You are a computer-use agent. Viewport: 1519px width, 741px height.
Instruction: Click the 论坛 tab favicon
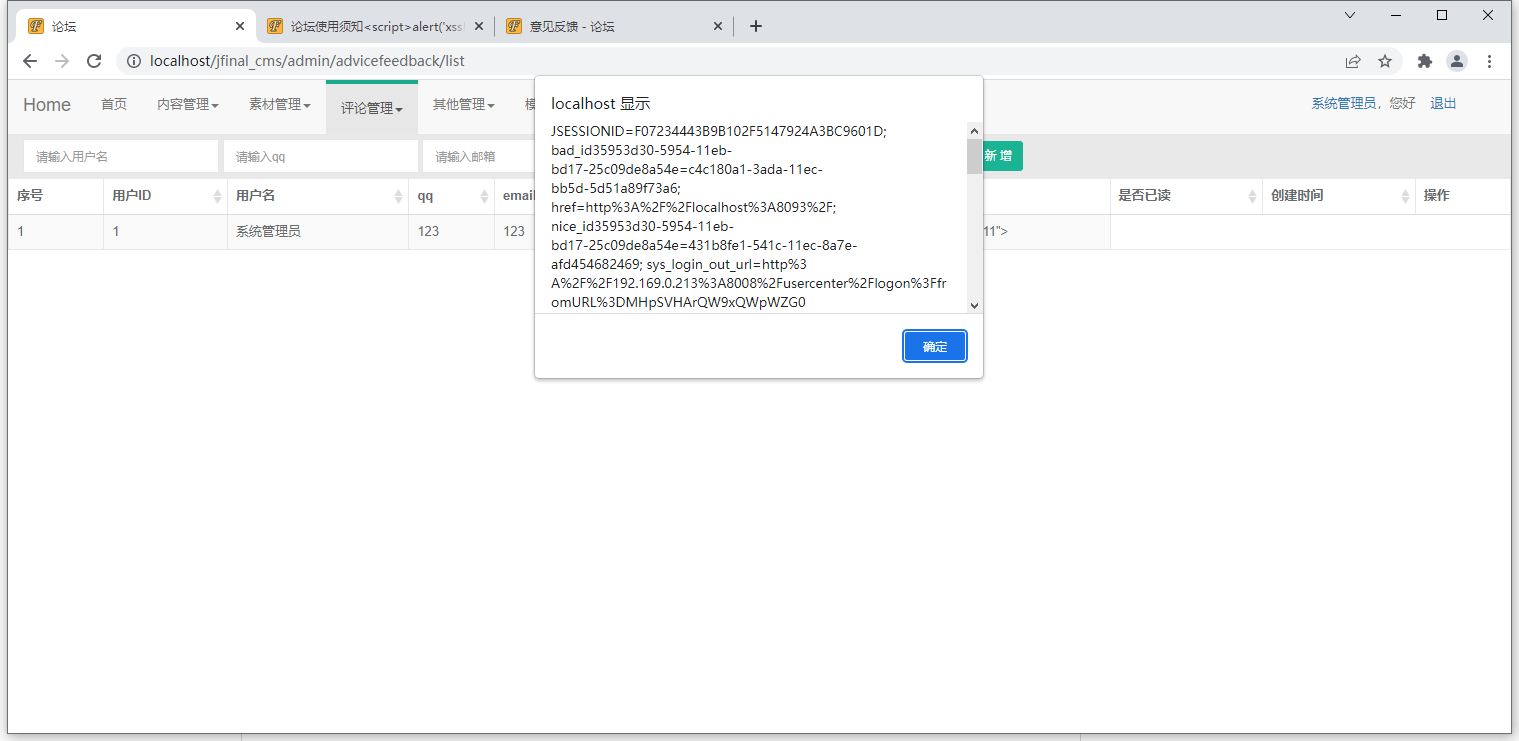[x=36, y=26]
